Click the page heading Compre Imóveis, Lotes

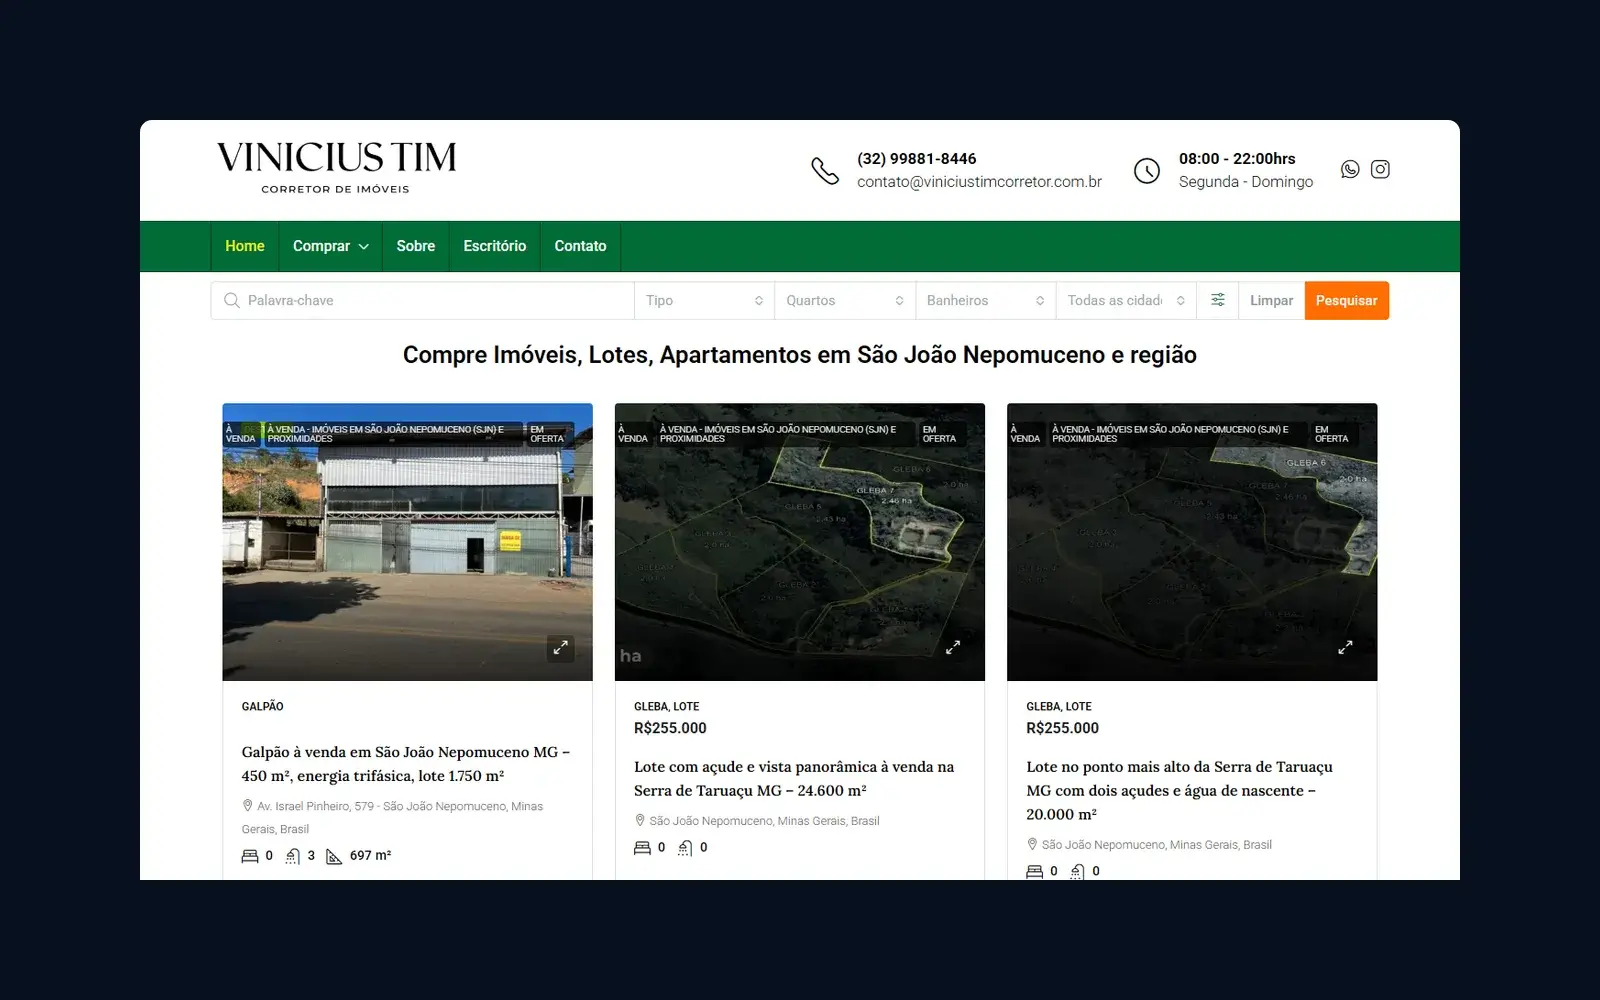pyautogui.click(x=800, y=355)
